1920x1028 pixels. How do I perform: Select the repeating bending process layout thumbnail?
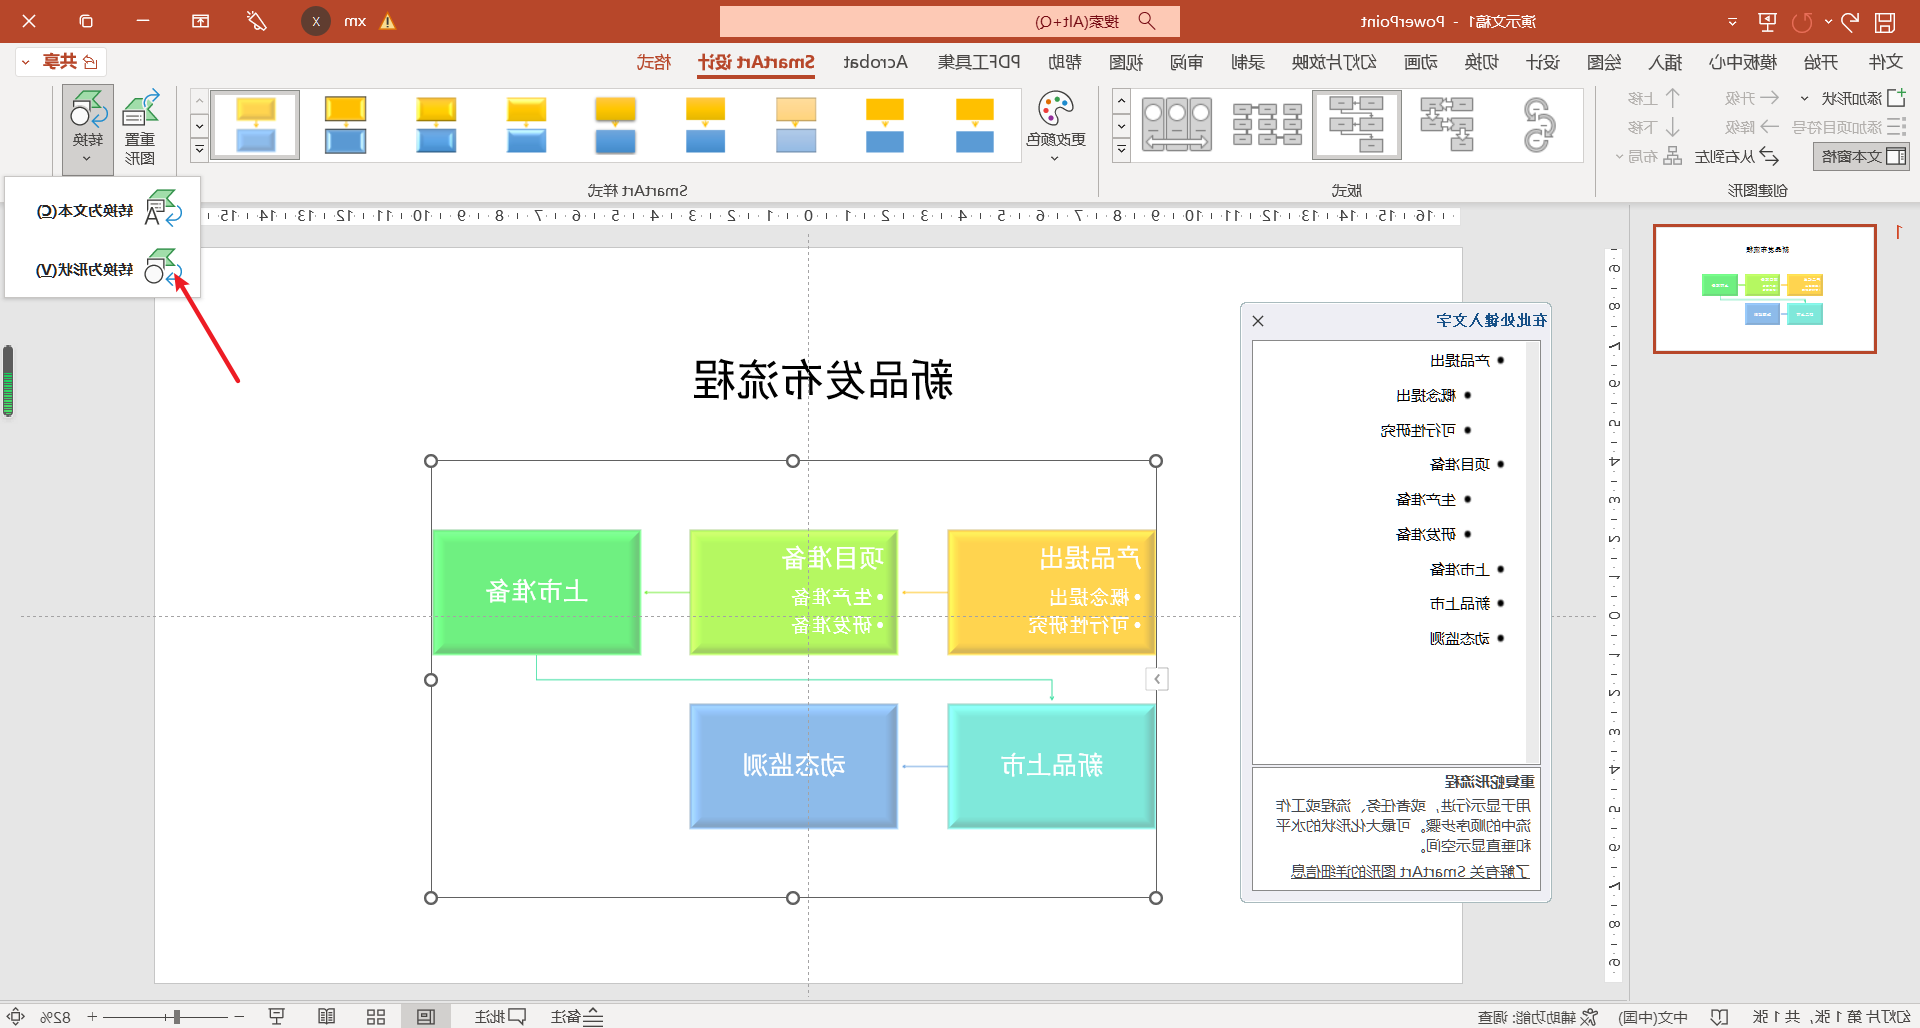tap(1357, 124)
